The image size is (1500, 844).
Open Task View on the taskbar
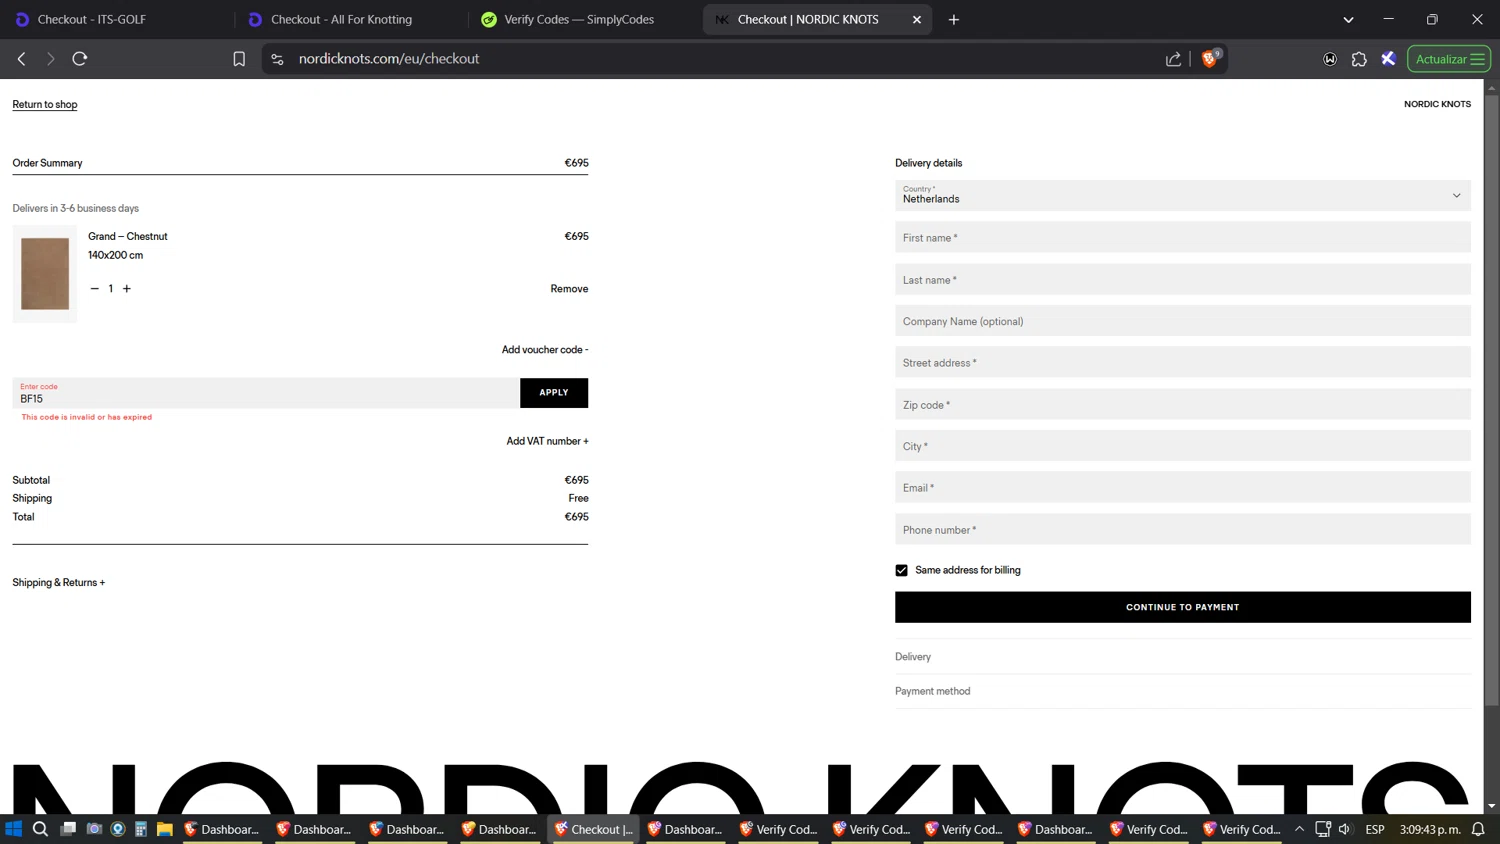(68, 829)
